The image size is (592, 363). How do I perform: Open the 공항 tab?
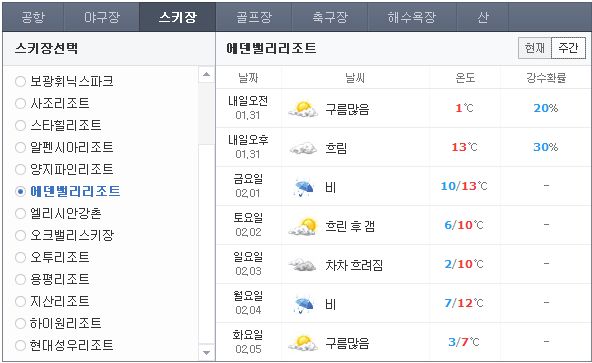coord(33,17)
